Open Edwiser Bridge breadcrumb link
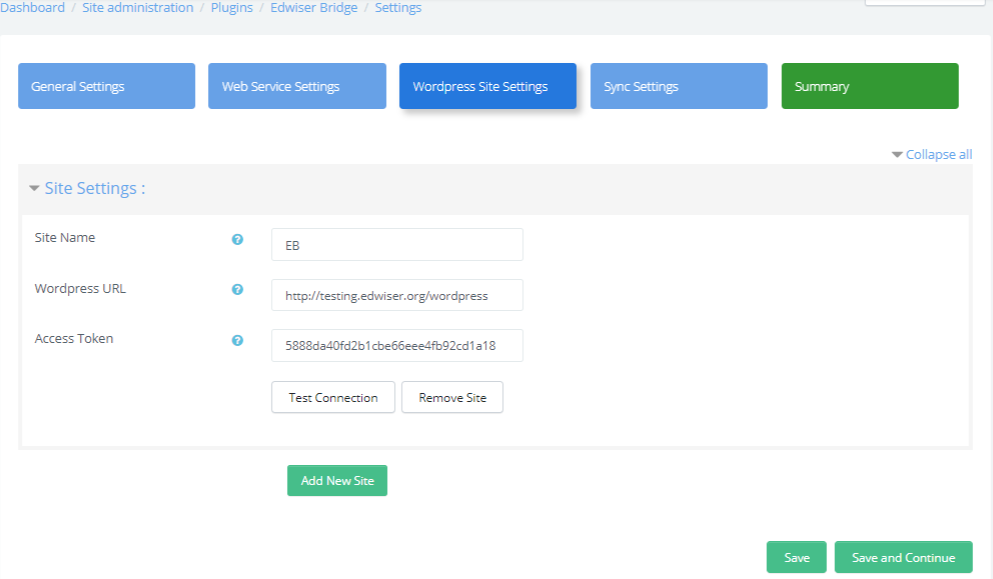993x579 pixels. point(313,8)
